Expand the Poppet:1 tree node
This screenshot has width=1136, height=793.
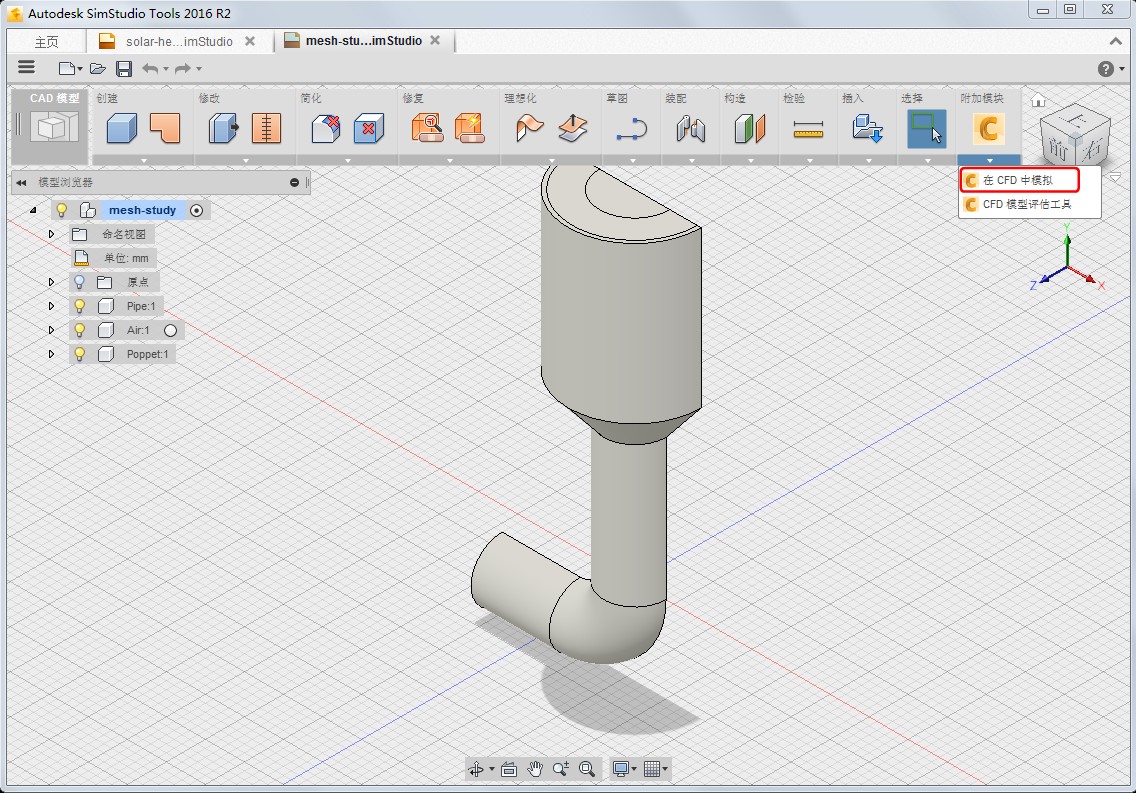pos(51,354)
